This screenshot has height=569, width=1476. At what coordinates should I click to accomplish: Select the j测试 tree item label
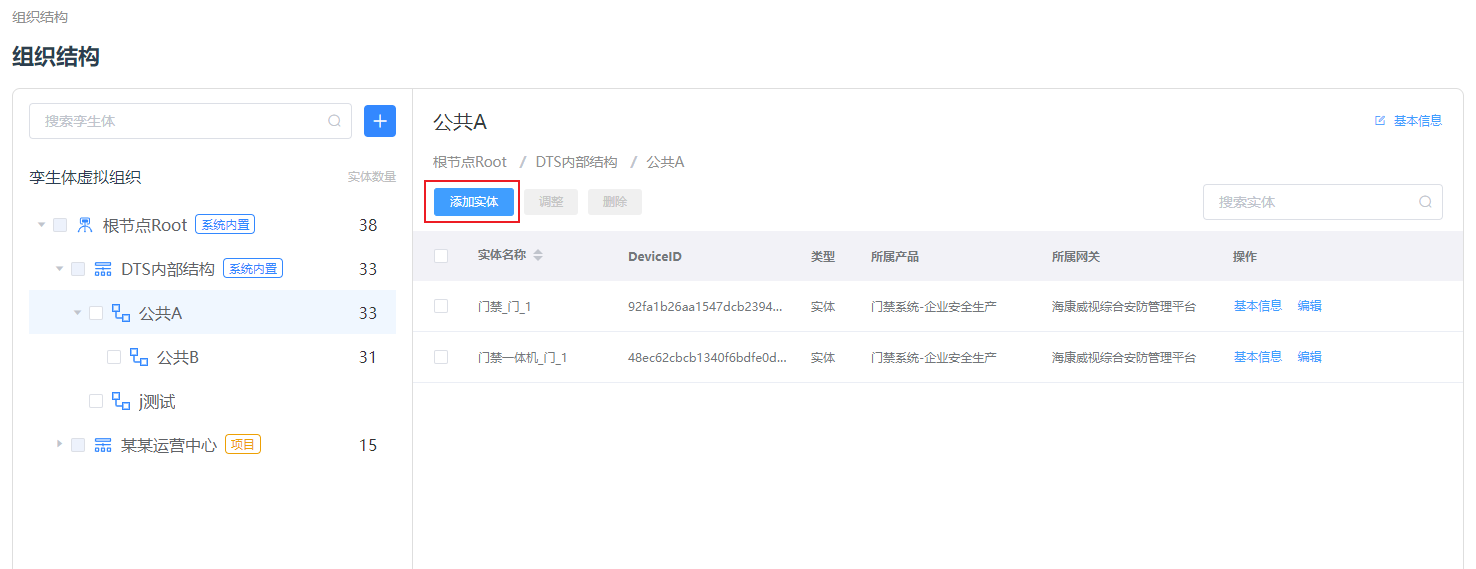(157, 401)
